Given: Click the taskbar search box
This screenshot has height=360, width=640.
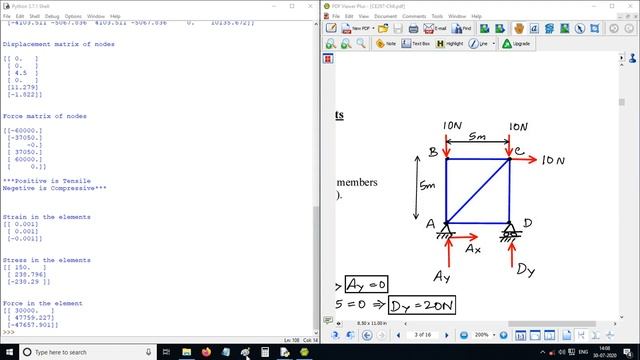Looking at the screenshot, I should [x=88, y=352].
